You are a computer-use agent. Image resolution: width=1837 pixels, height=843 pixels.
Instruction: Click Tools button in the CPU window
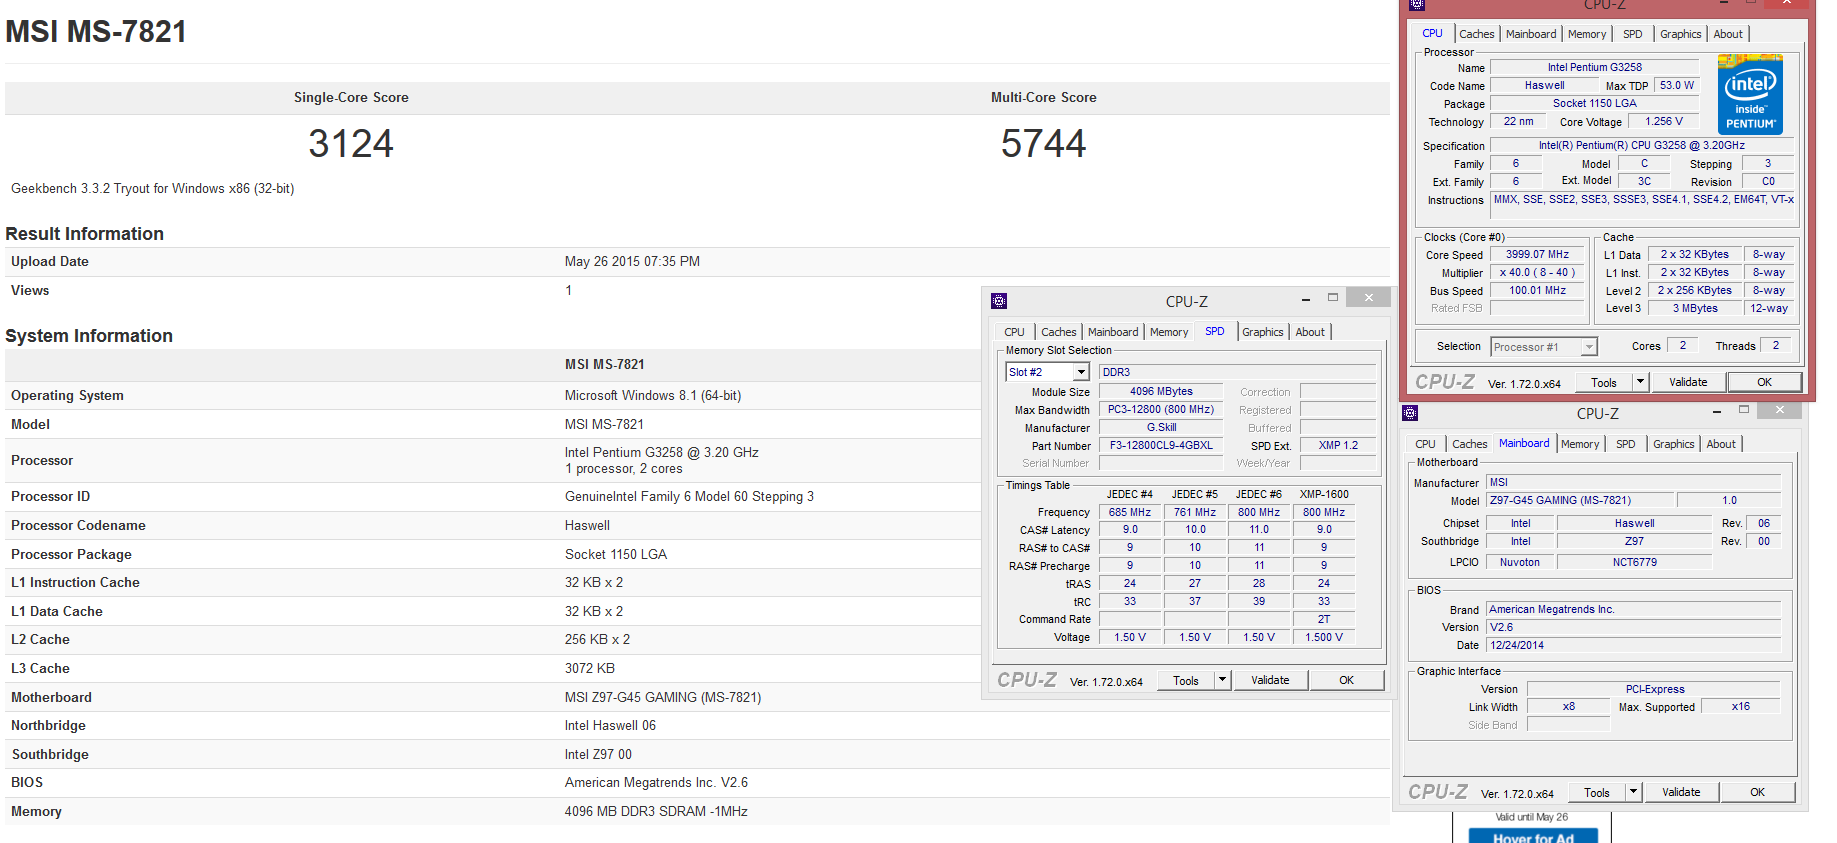coord(1604,382)
